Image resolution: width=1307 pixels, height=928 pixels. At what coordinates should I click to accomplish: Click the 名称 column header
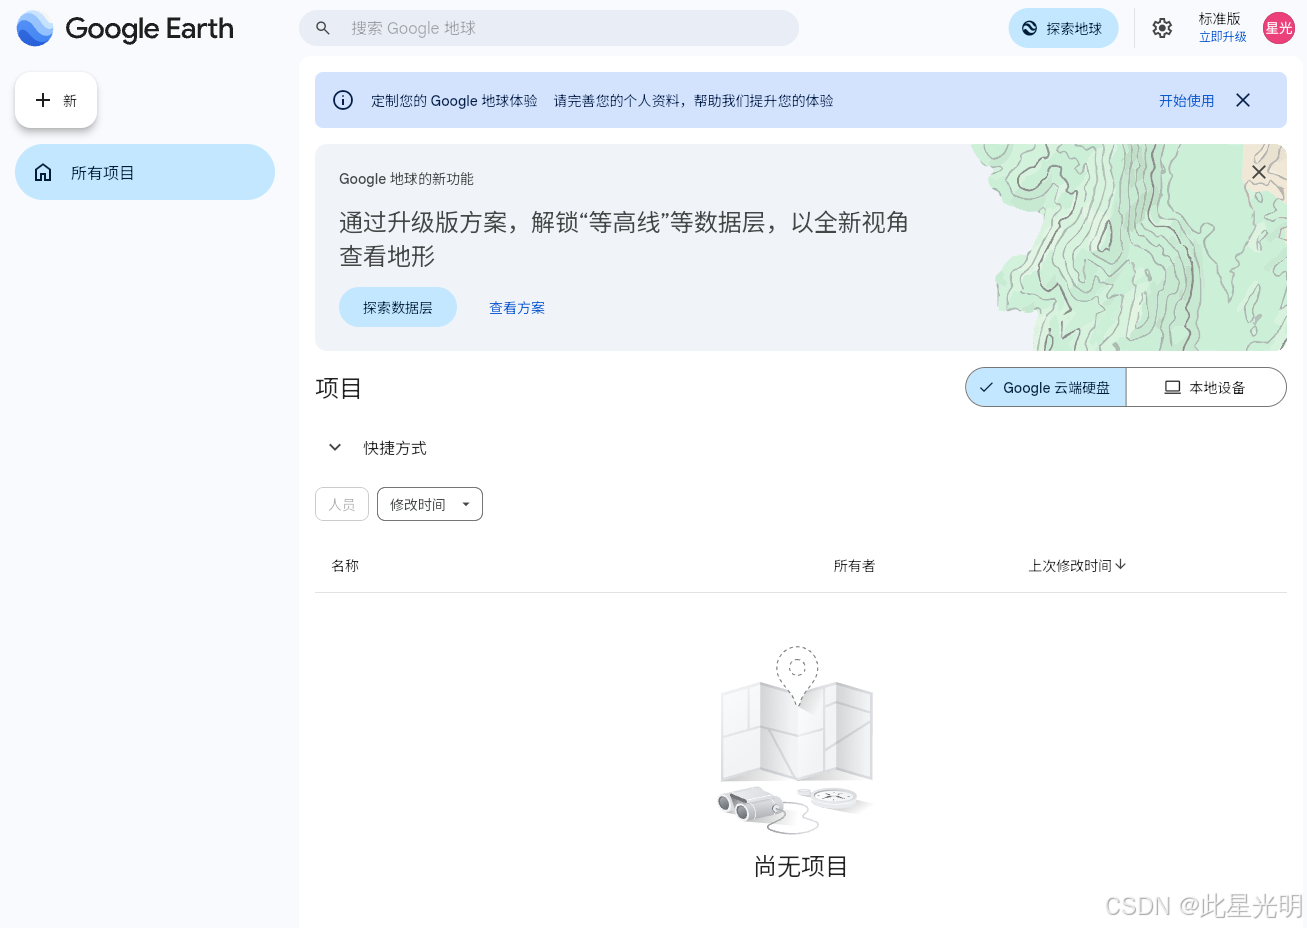pos(344,565)
